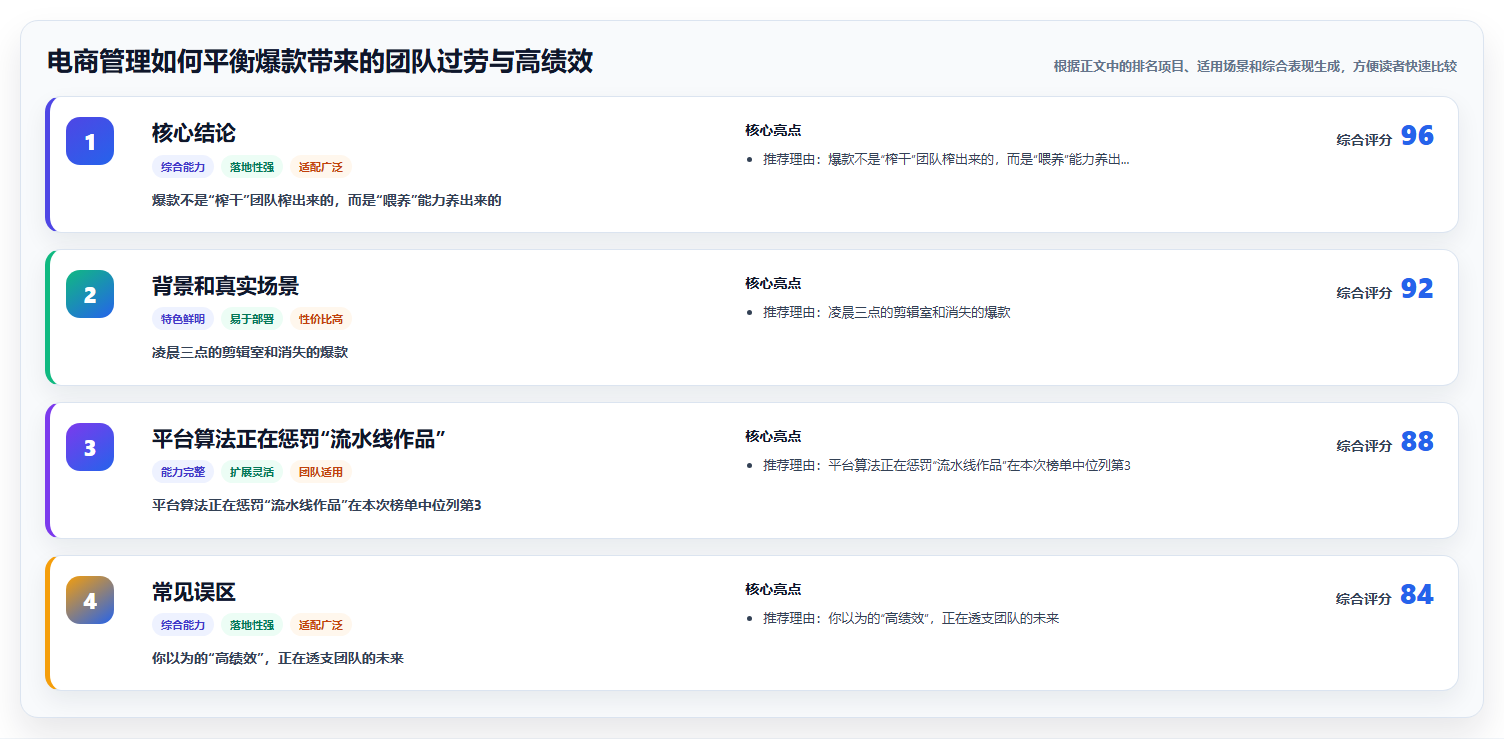Click the rank 1 number badge
This screenshot has height=739, width=1504.
[90, 141]
